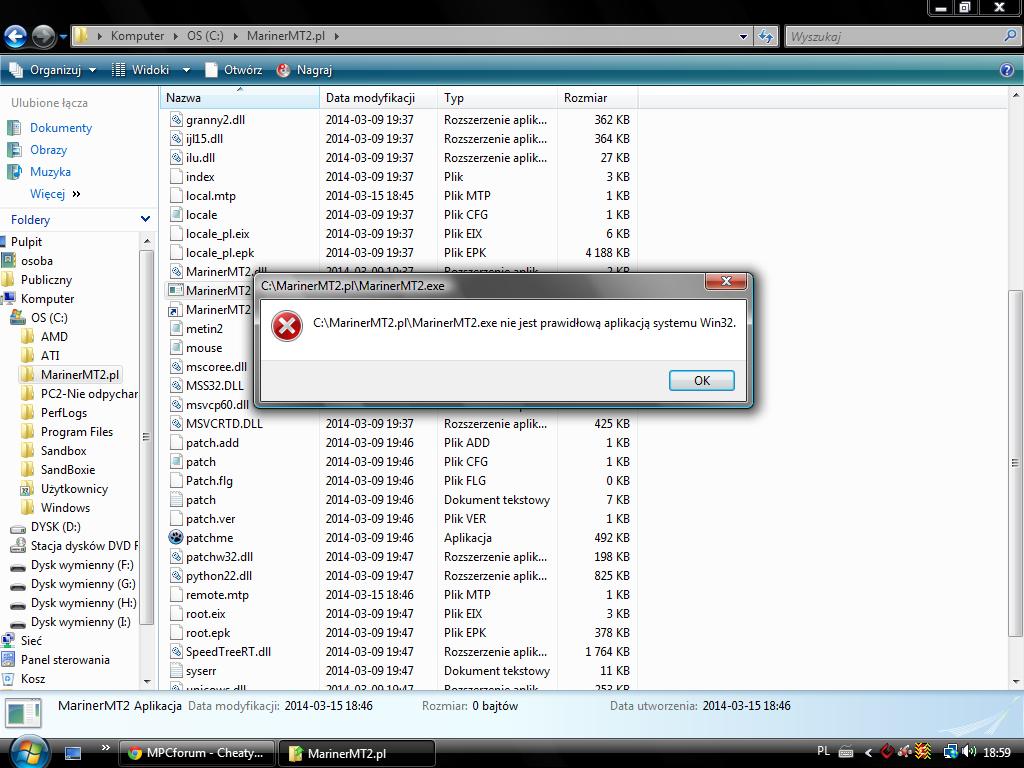Select Komputer in the address breadcrumb
Viewport: 1024px width, 768px height.
coord(137,36)
